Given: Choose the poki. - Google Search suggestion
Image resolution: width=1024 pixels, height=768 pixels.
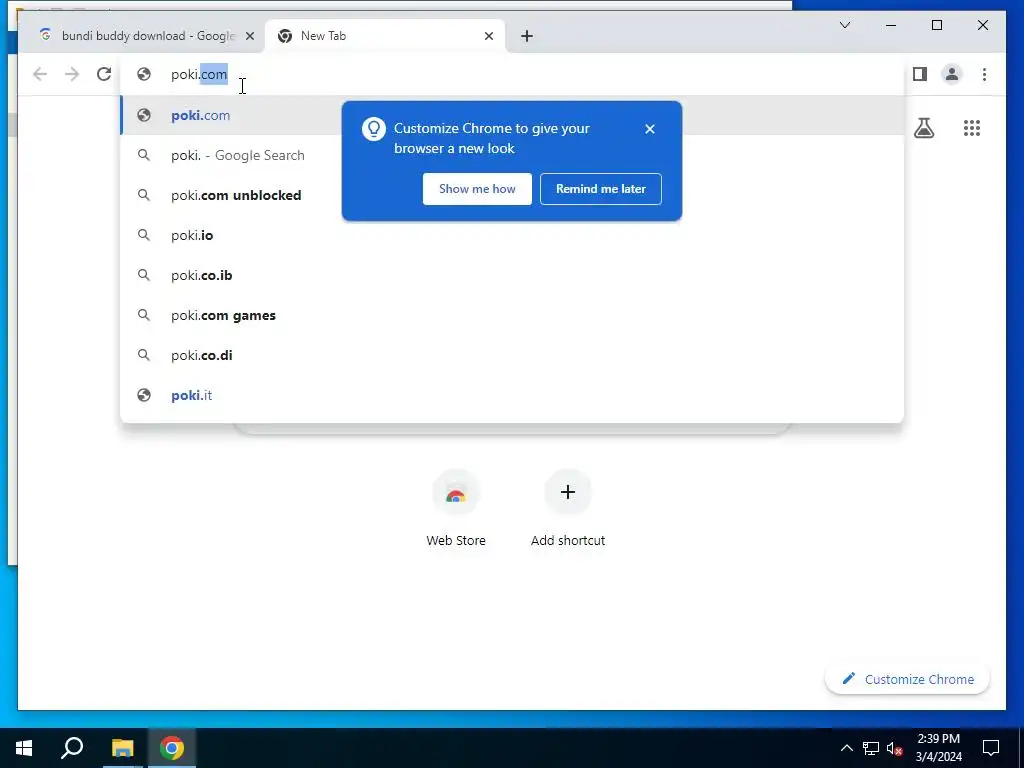Looking at the screenshot, I should [512, 155].
